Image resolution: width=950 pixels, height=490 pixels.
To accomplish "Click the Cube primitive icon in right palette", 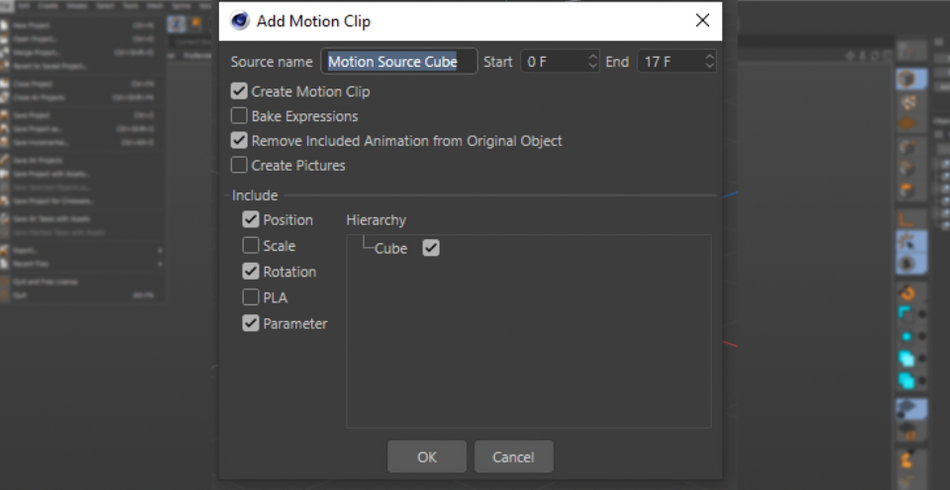I will [x=907, y=79].
